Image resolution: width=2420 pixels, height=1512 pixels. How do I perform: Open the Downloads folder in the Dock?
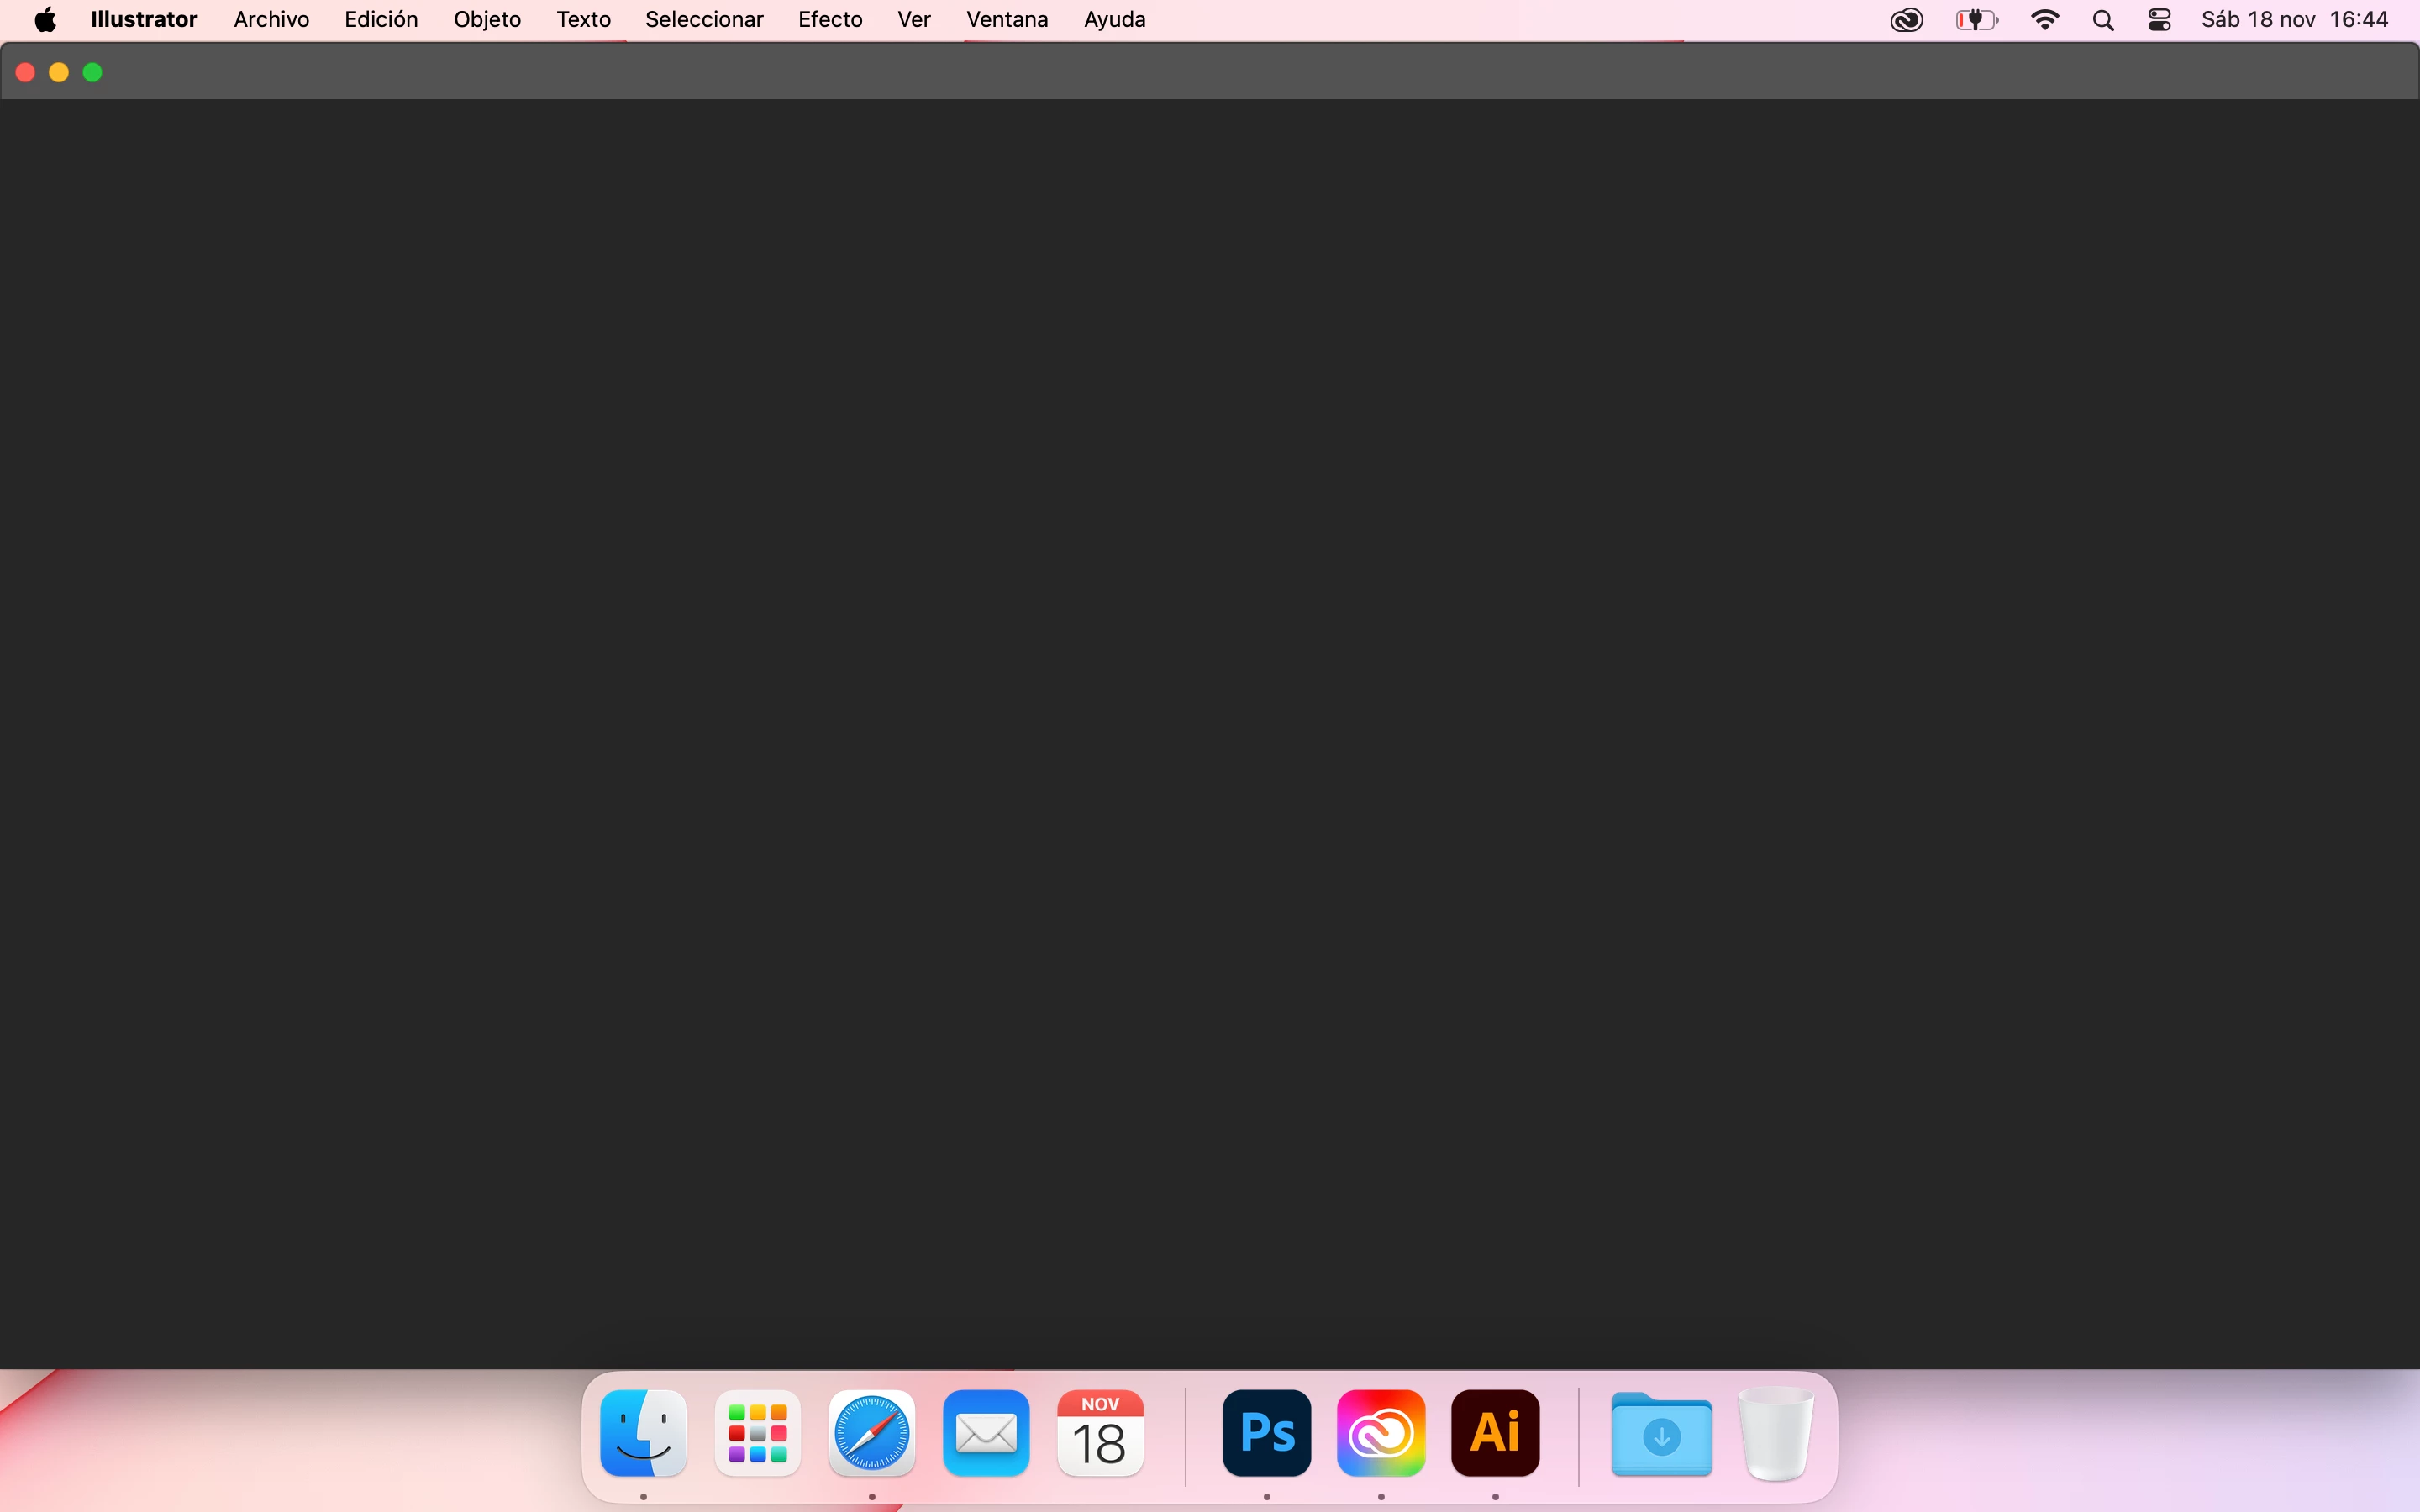coord(1661,1435)
